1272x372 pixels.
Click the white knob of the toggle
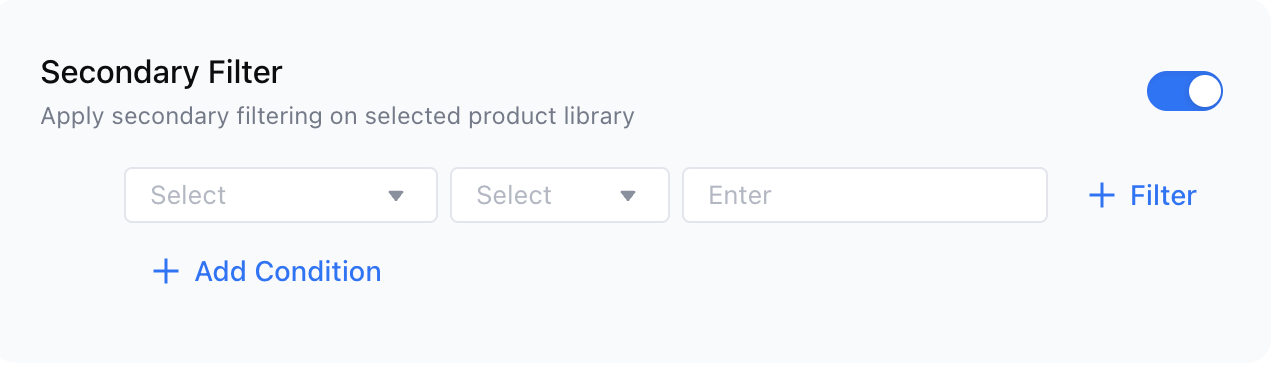click(x=1204, y=91)
